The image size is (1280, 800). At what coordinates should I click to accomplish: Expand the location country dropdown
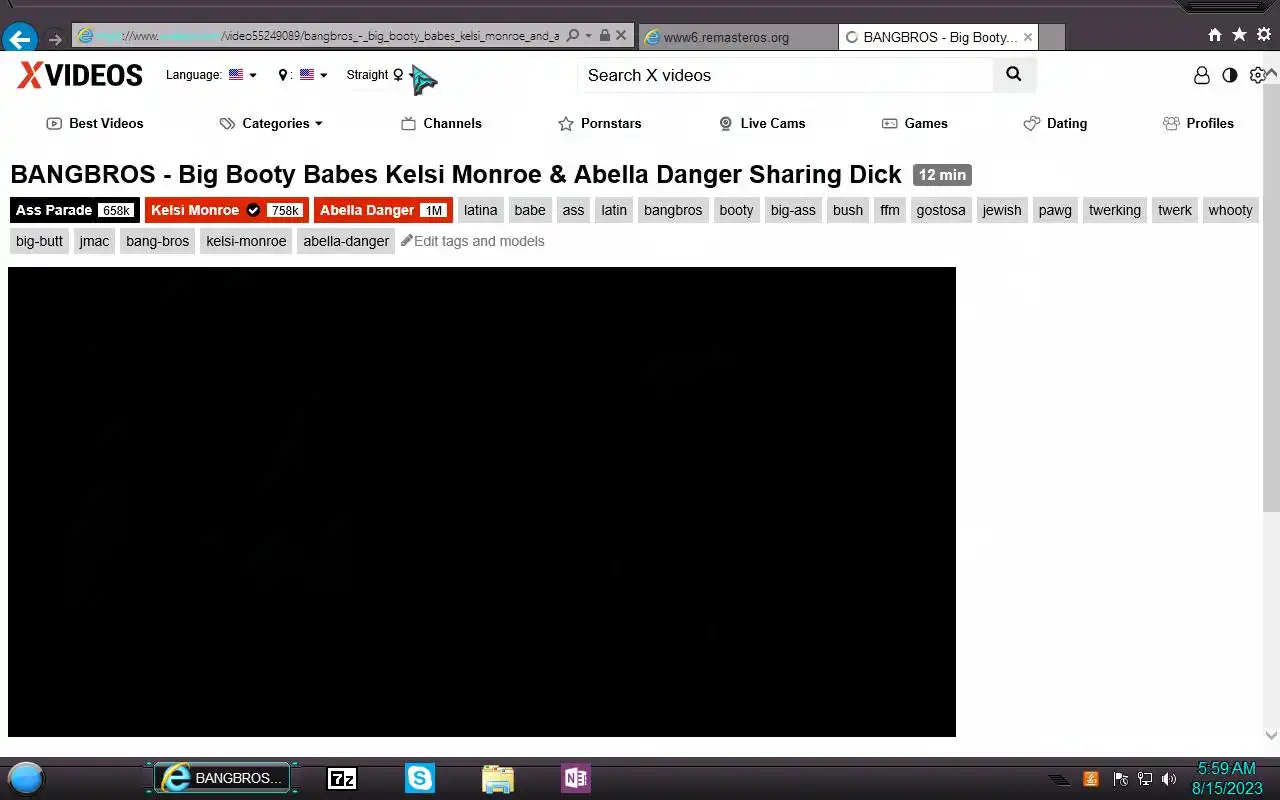click(303, 75)
